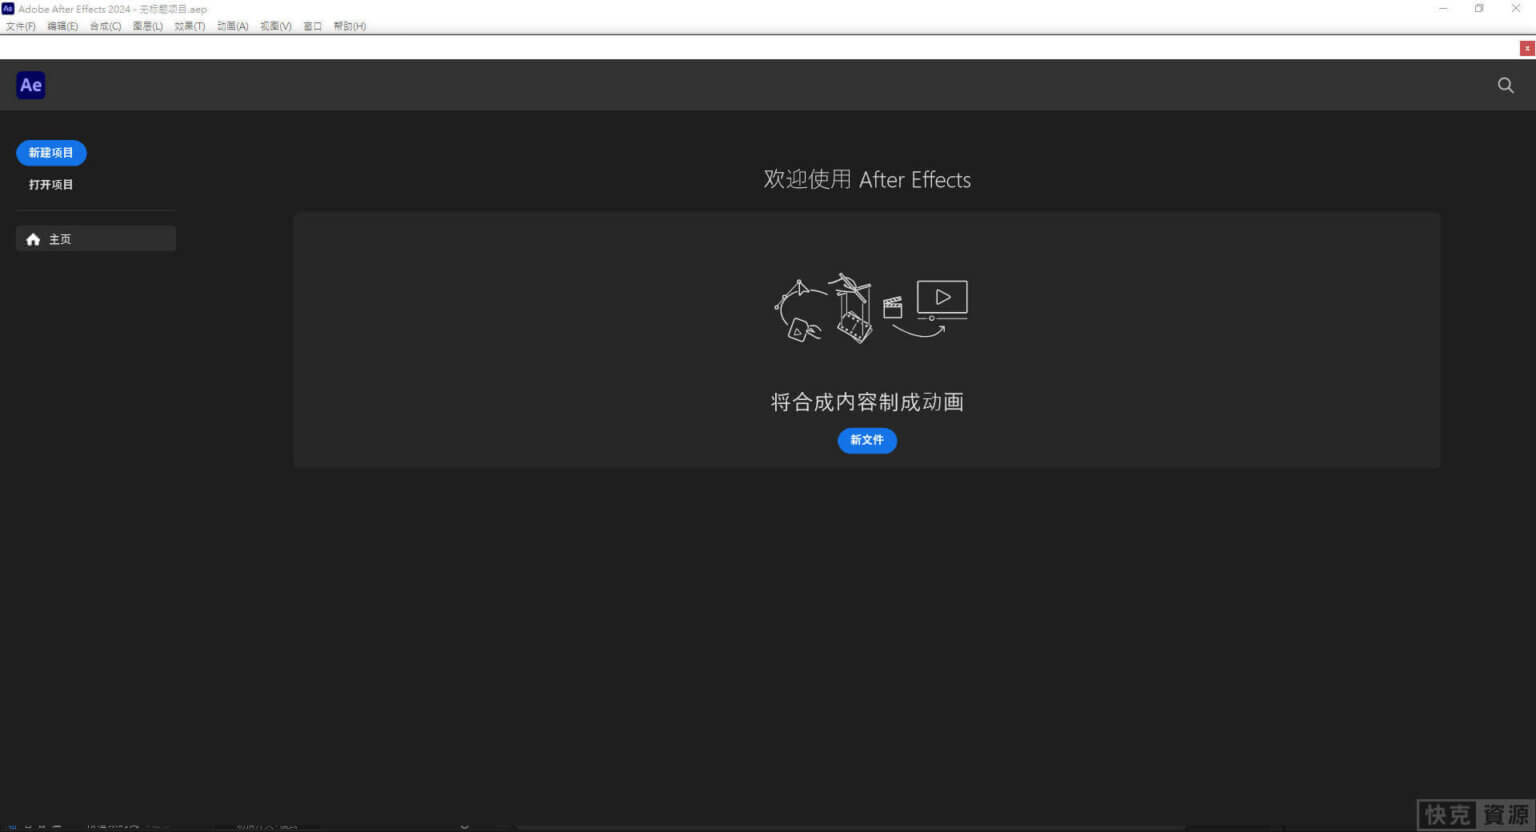Open the 文件(F) menu
The height and width of the screenshot is (832, 1536).
coord(20,26)
